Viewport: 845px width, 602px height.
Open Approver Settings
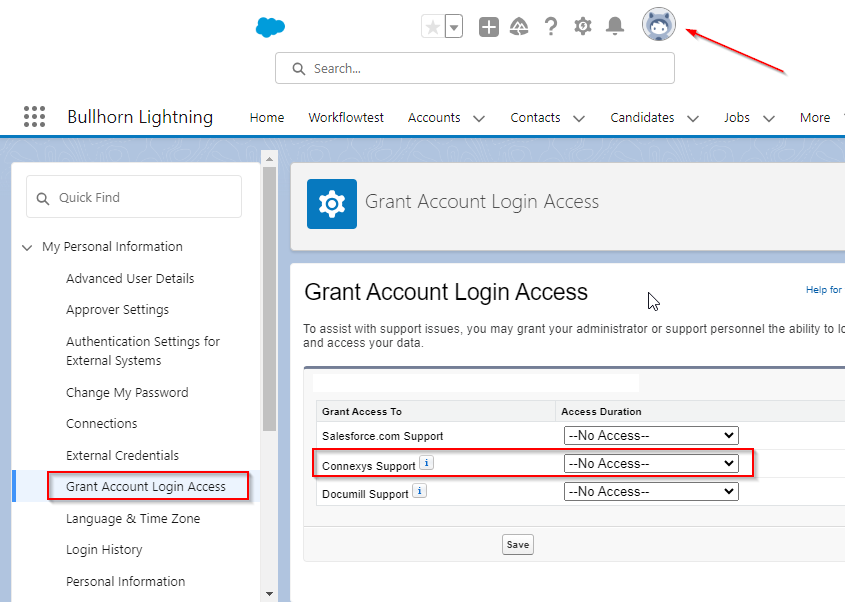click(x=117, y=310)
